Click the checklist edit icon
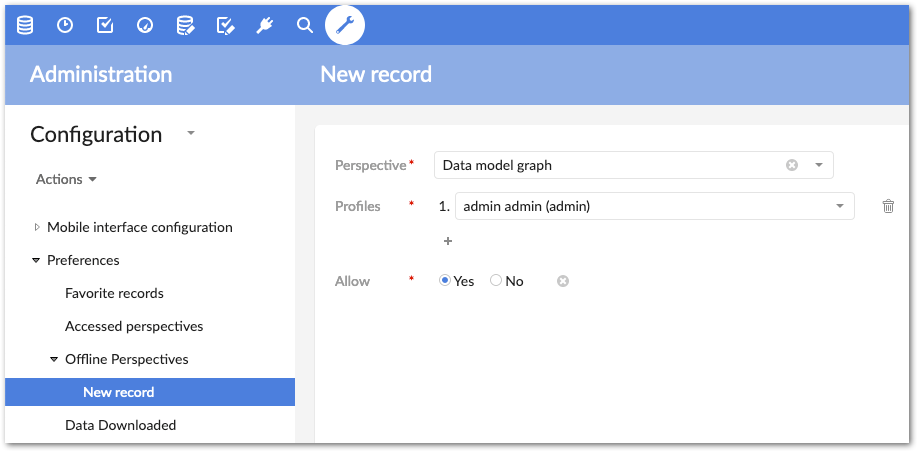This screenshot has width=918, height=452. (225, 25)
